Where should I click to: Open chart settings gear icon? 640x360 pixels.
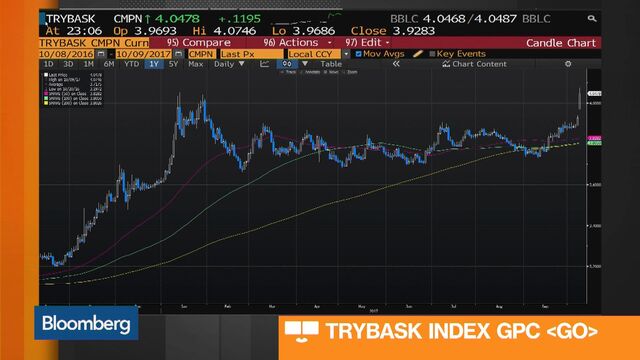(568, 64)
